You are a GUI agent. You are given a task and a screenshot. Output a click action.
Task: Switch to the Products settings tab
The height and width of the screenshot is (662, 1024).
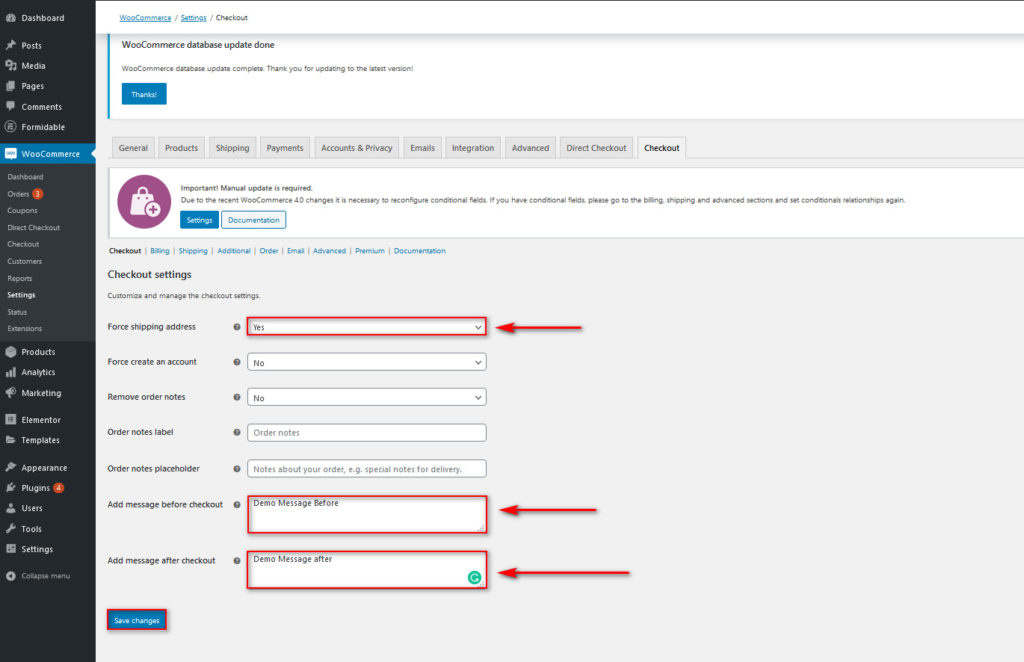click(x=182, y=148)
